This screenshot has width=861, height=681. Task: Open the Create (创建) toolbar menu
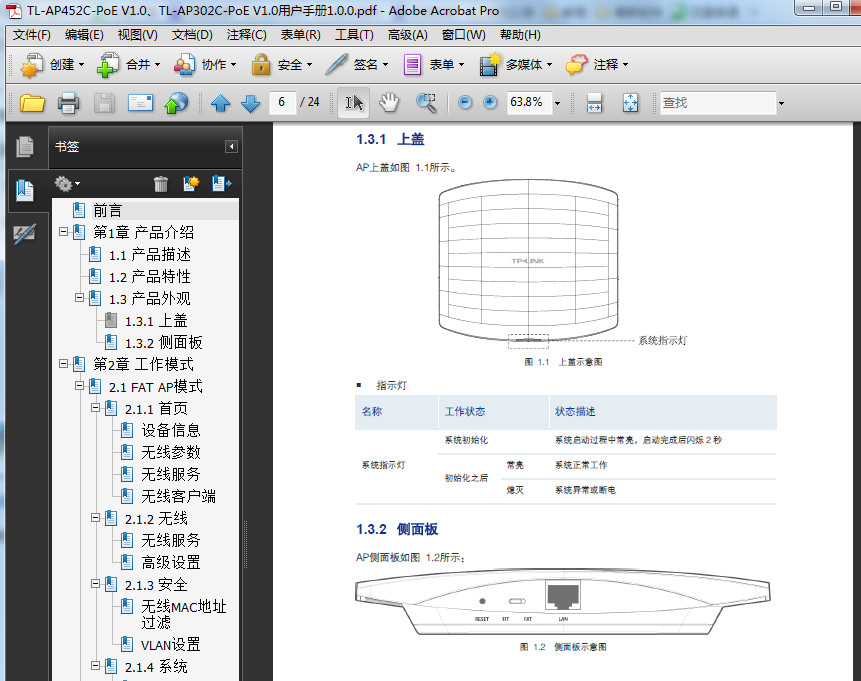click(53, 65)
